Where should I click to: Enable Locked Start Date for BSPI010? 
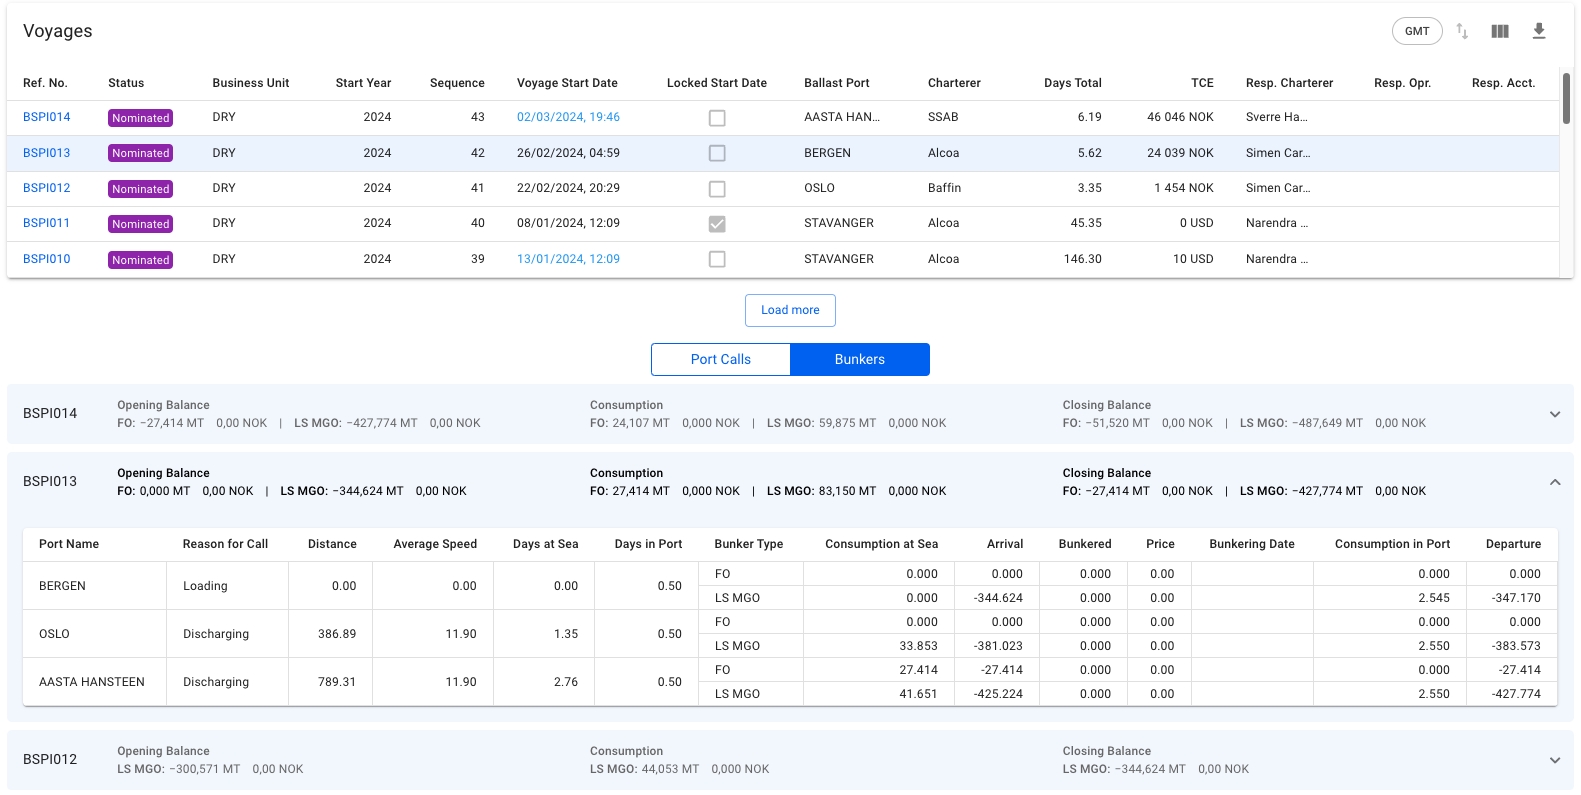(717, 259)
